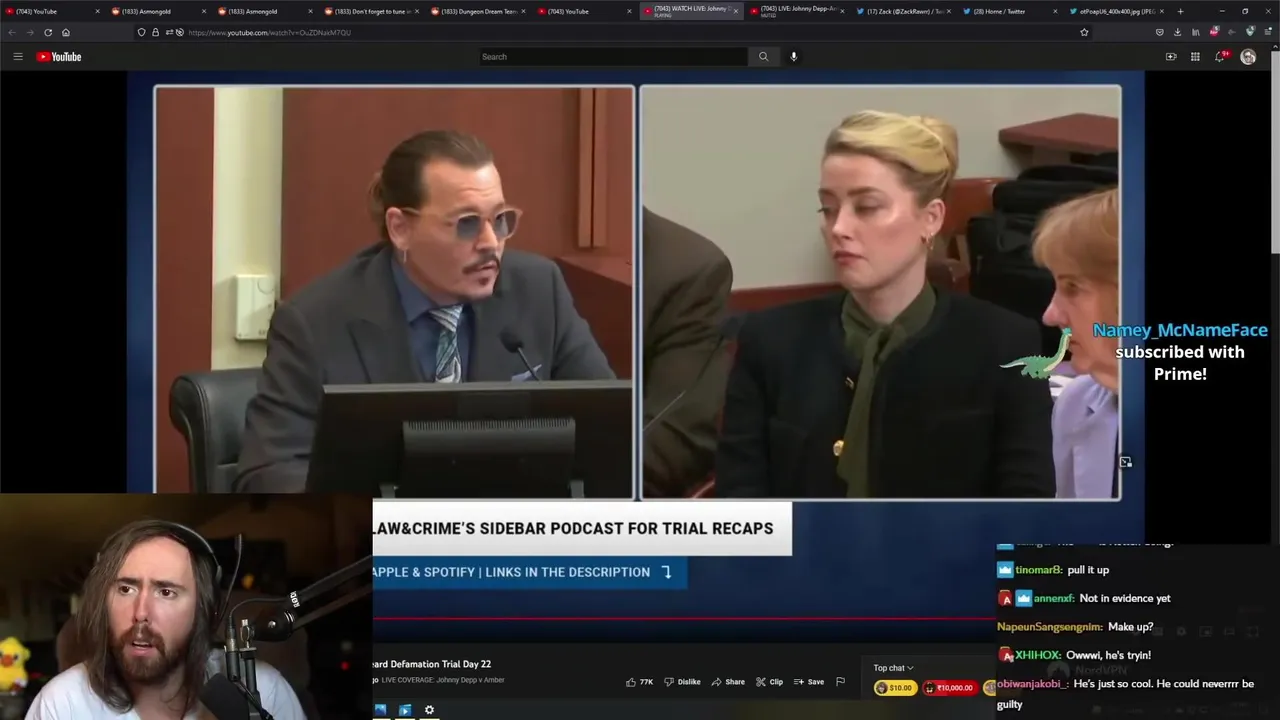Expand the Top chat dropdown
This screenshot has height=720, width=1280.
pyautogui.click(x=893, y=668)
